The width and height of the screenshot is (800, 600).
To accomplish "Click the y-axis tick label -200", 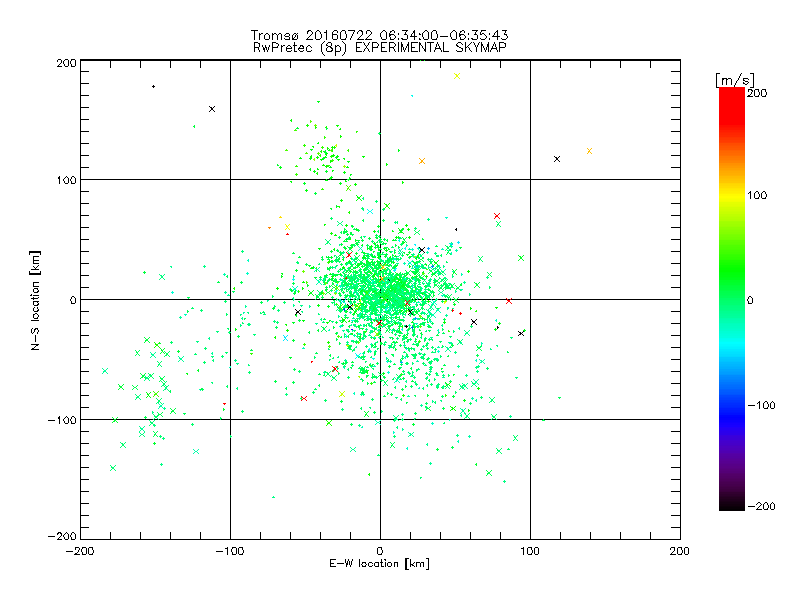I will tap(62, 536).
